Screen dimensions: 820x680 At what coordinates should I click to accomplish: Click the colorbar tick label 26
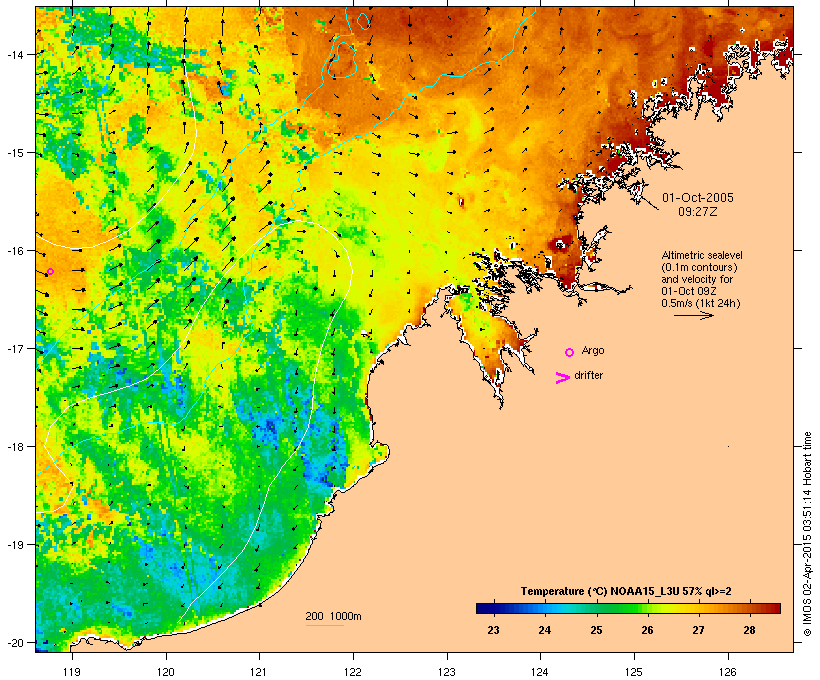[647, 630]
